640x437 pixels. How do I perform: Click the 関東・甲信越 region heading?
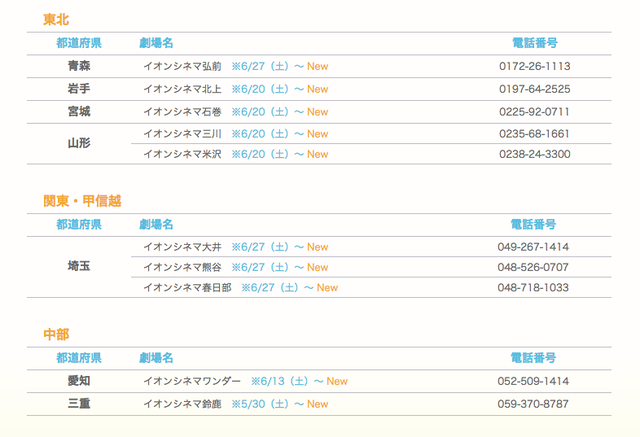point(82,201)
